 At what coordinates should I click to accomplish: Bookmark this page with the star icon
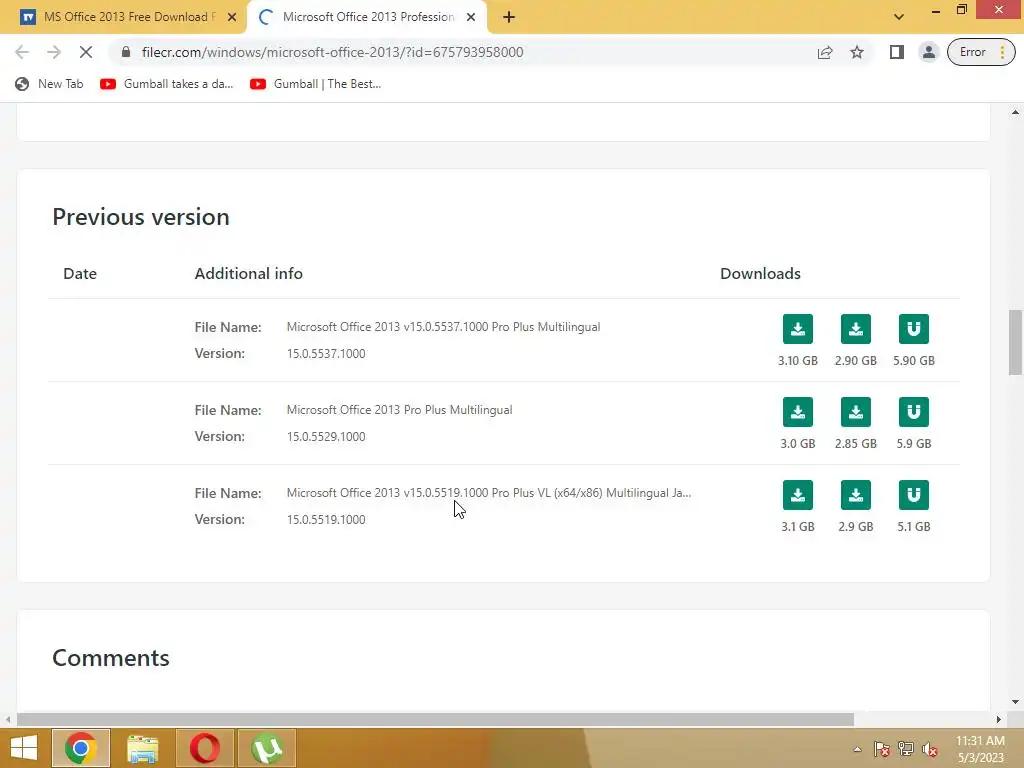[857, 52]
